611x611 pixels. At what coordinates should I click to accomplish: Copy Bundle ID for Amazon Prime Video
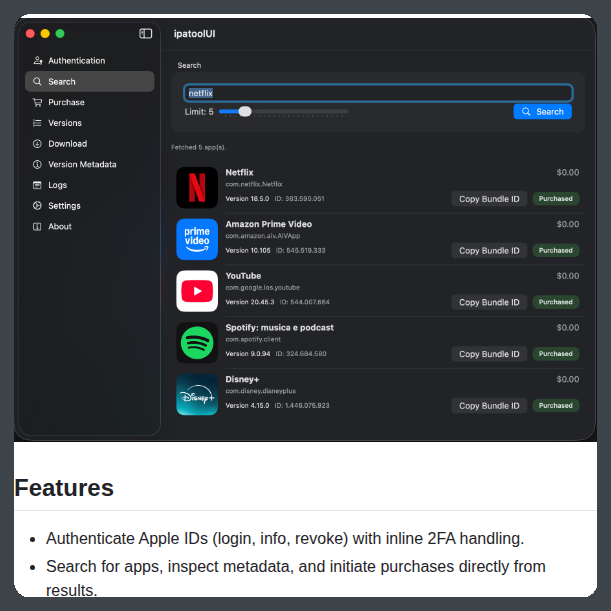(x=489, y=251)
